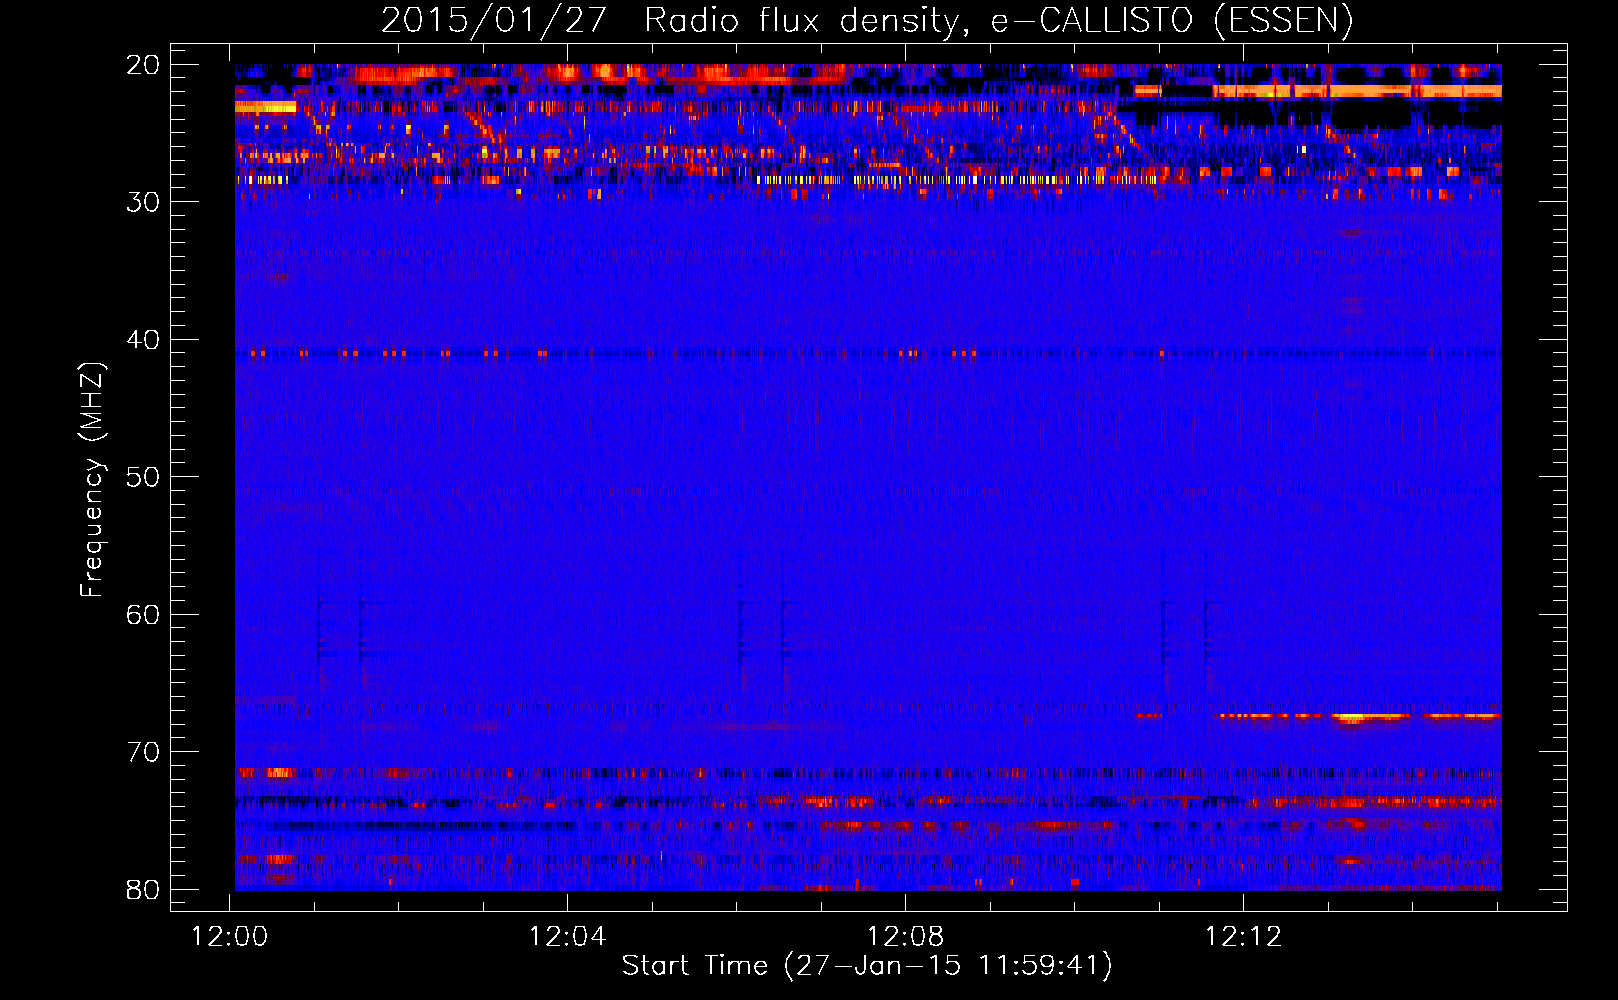
Task: Click the '12:12' time tick label
Action: (x=1244, y=937)
